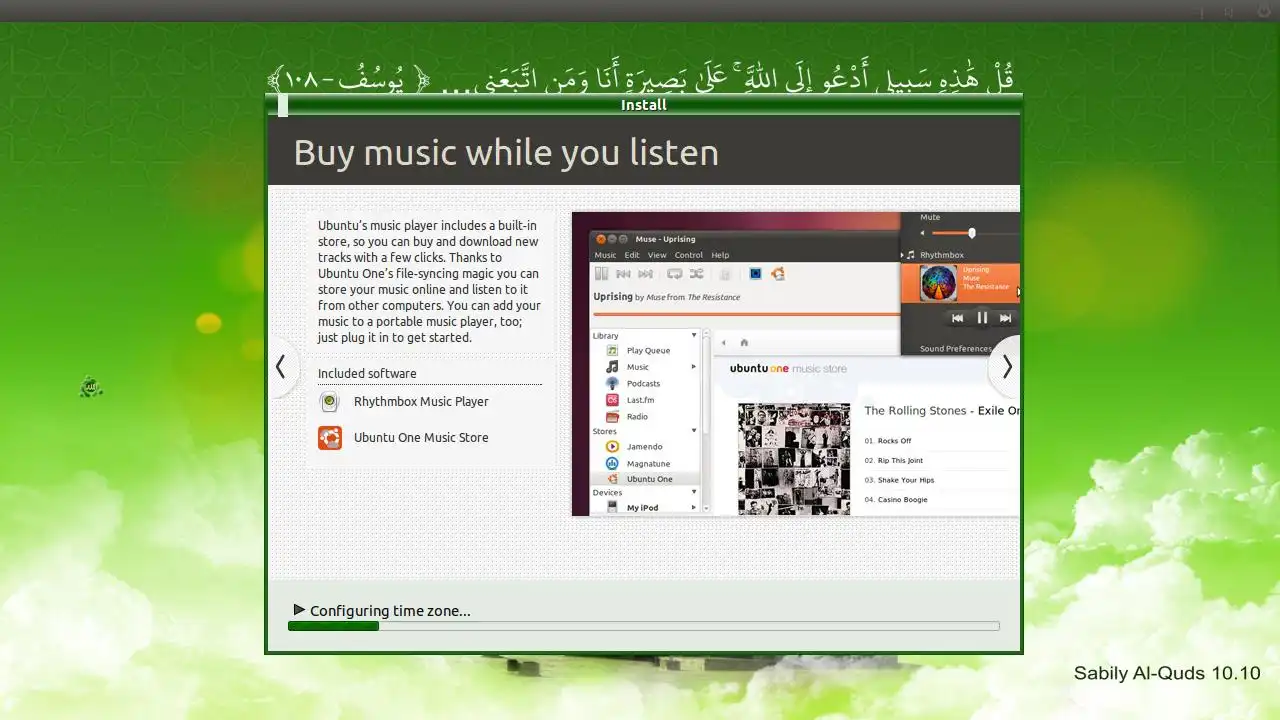Click track 01. Rocks Off
This screenshot has height=720, width=1280.
point(888,441)
